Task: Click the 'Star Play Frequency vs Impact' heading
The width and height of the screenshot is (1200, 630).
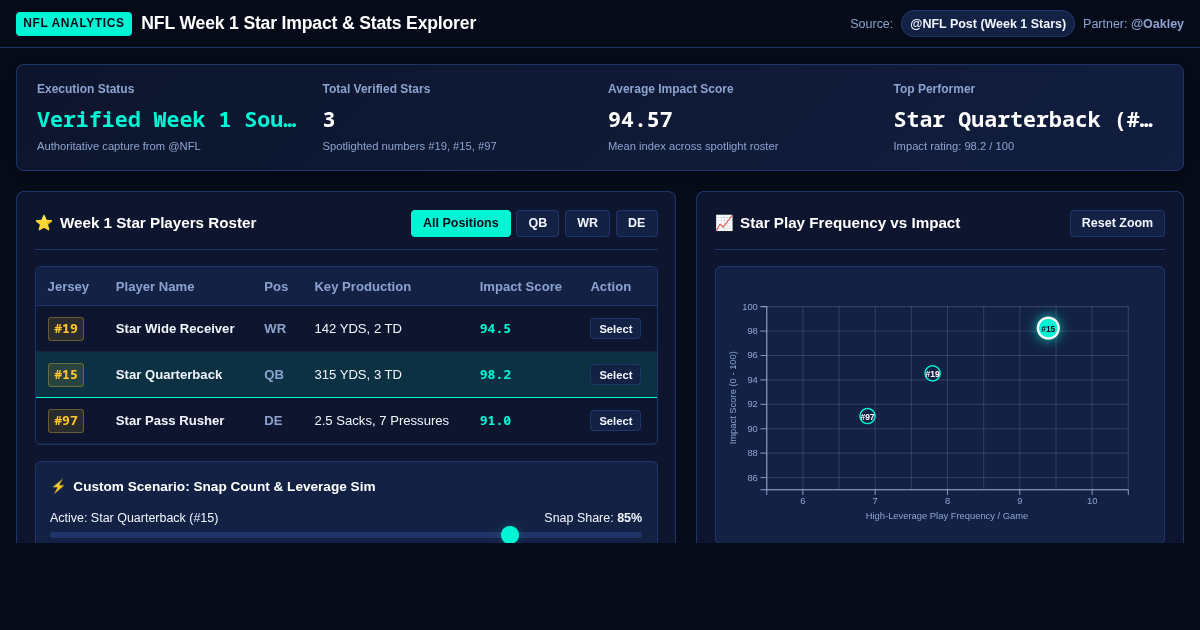Action: [x=850, y=223]
